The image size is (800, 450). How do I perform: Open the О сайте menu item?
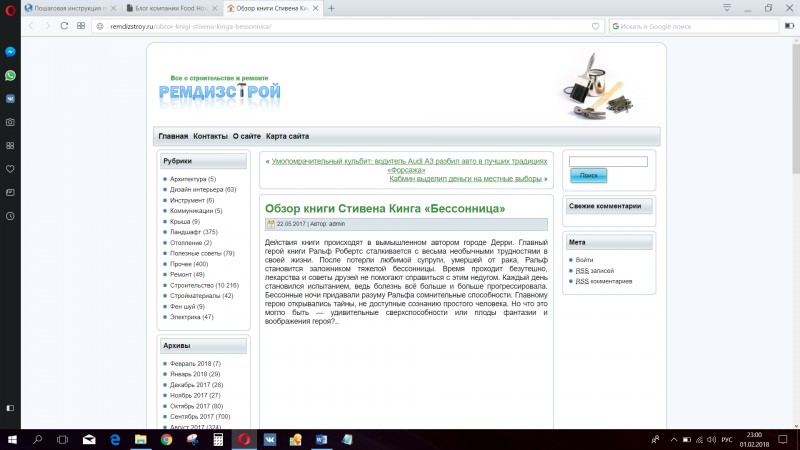coord(246,136)
